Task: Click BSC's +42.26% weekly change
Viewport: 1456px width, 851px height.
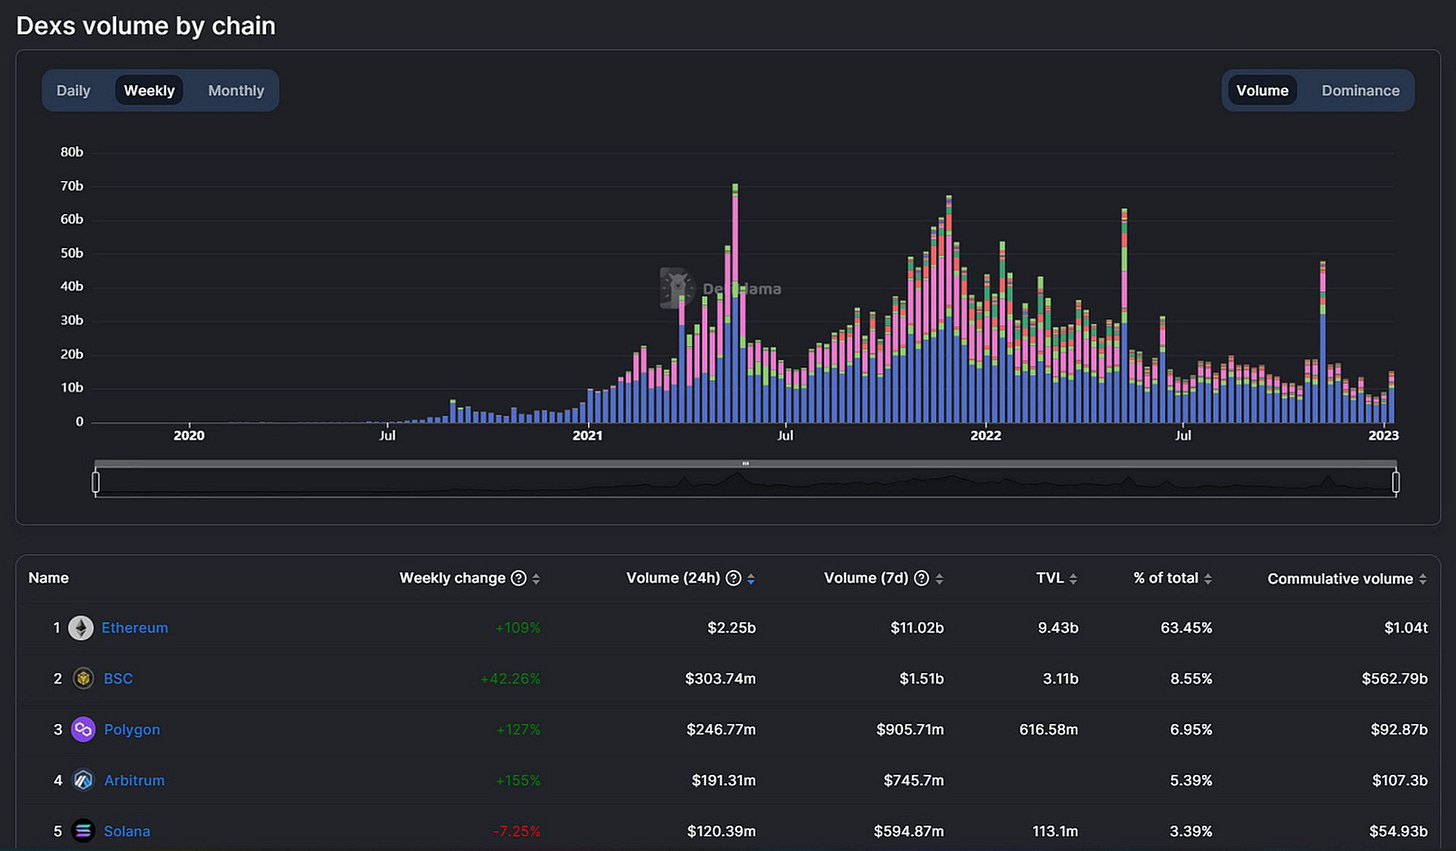Action: pyautogui.click(x=510, y=678)
